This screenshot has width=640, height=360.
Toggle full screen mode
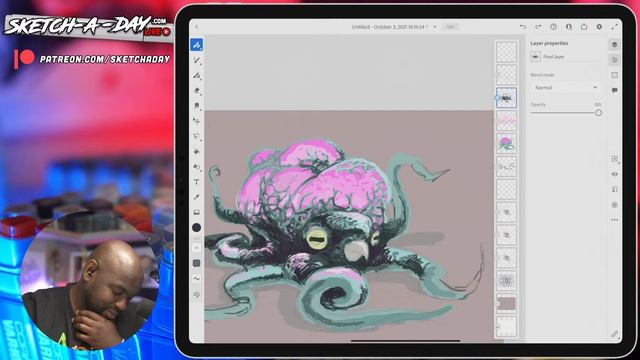pyautogui.click(x=615, y=27)
